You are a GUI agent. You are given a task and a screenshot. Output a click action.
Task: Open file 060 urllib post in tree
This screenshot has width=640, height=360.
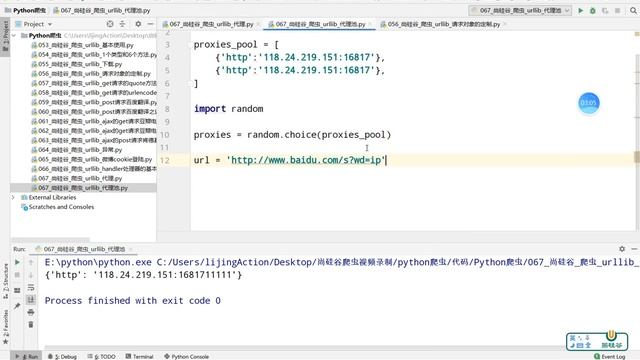coord(94,111)
